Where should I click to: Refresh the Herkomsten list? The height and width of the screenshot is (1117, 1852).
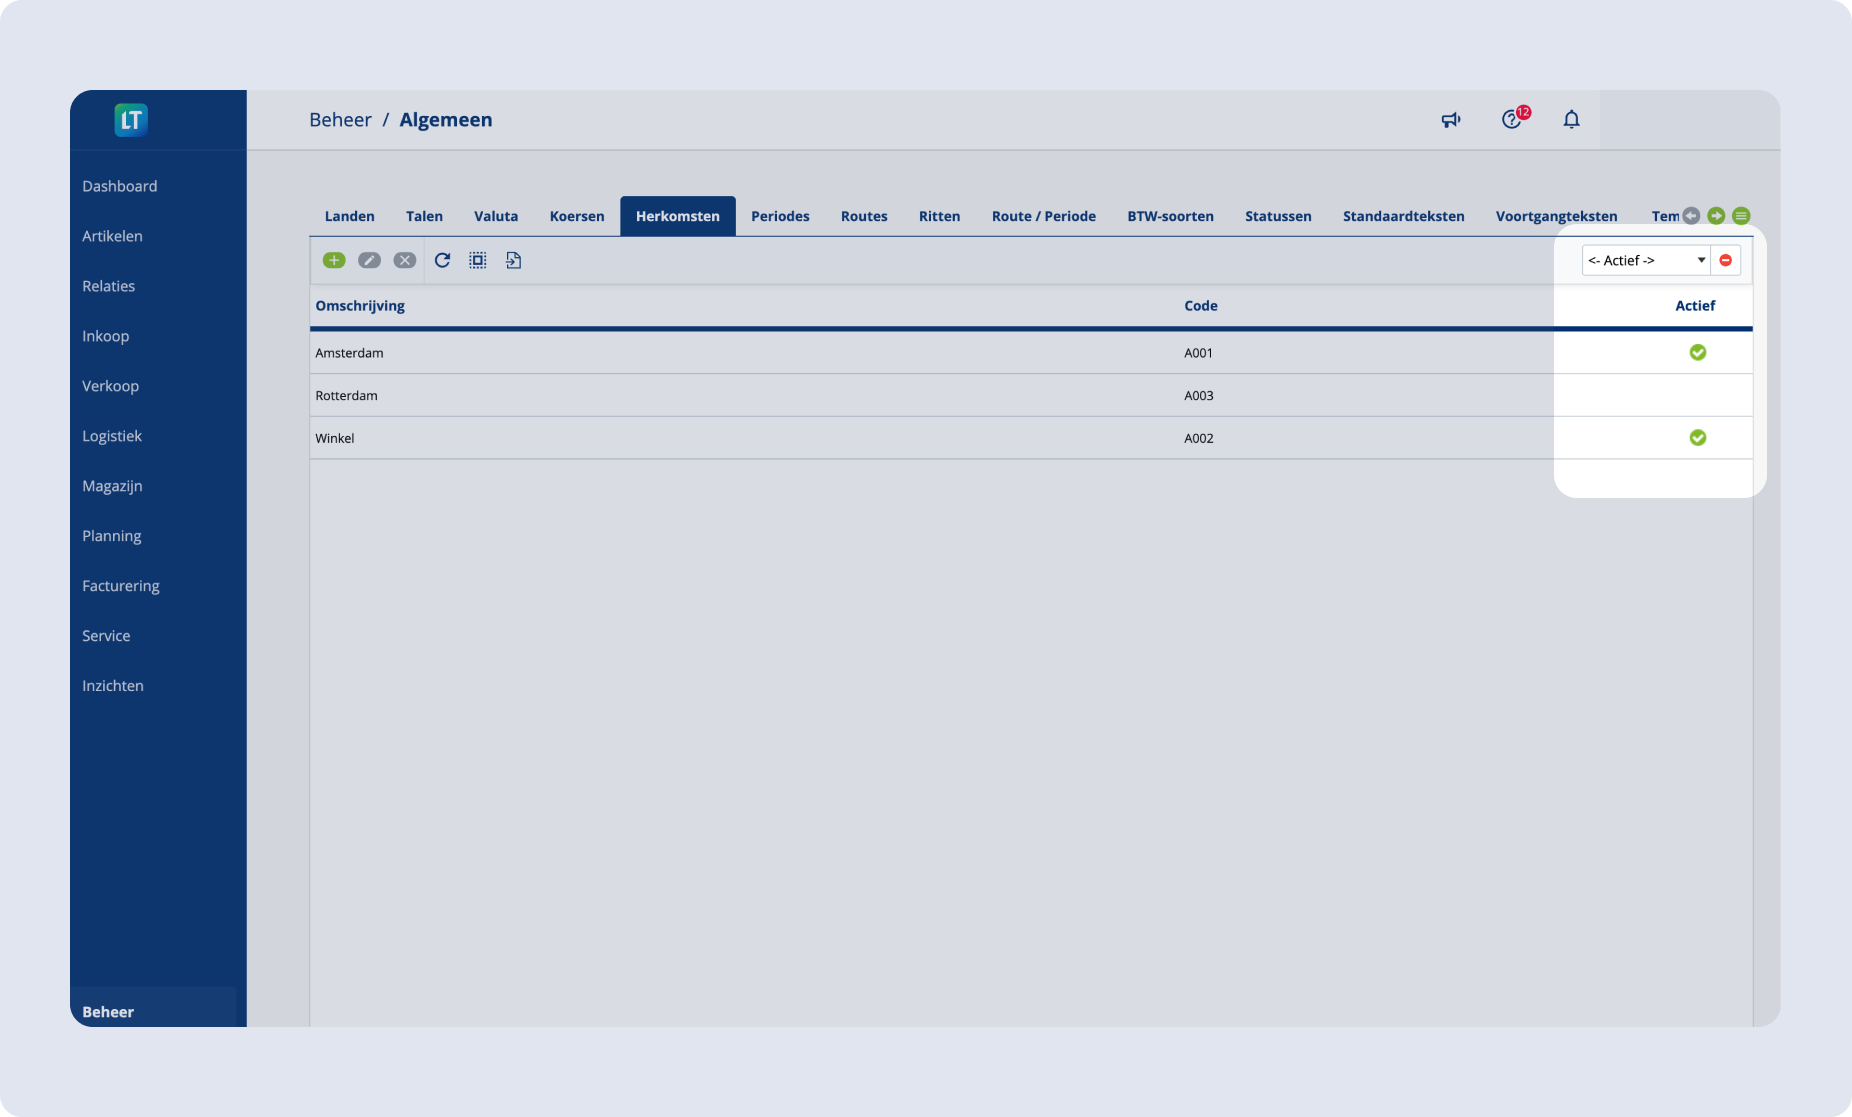(x=442, y=260)
